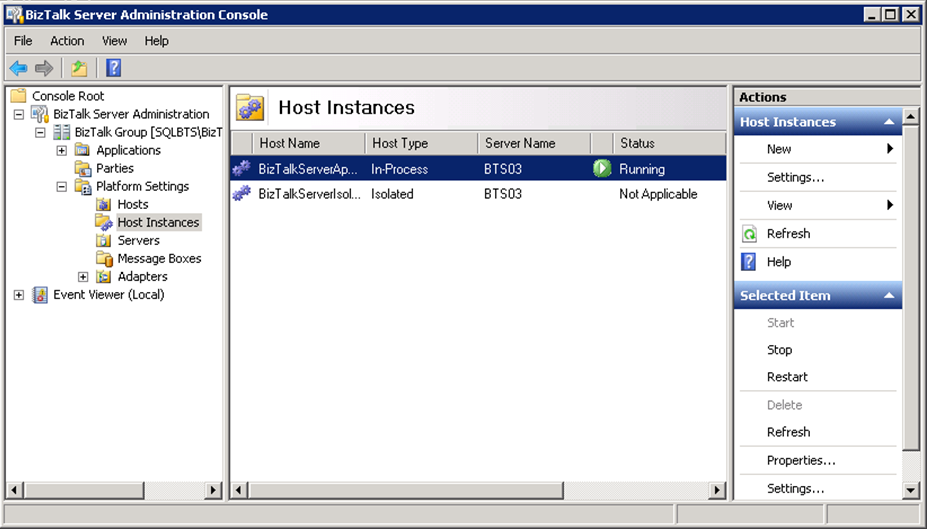This screenshot has width=927, height=529.
Task: Restart the selected host instance
Action: click(x=787, y=377)
